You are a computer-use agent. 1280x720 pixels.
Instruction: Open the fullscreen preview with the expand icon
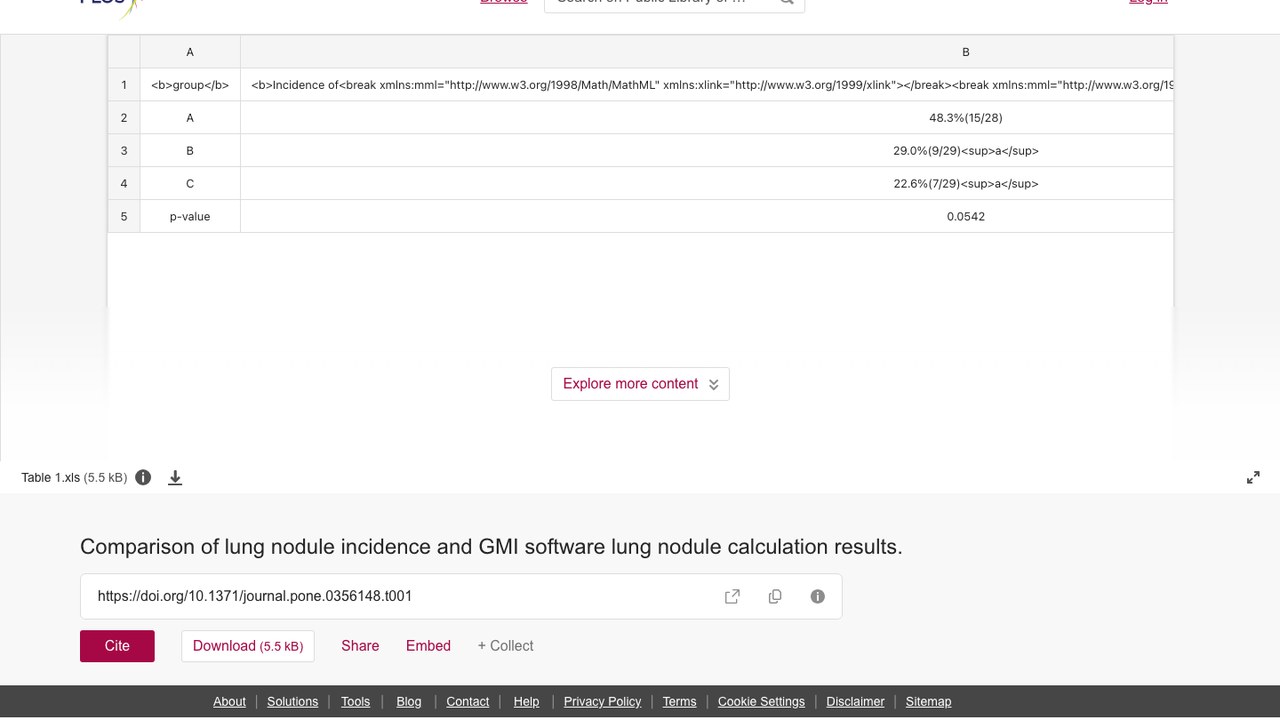pos(1253,478)
